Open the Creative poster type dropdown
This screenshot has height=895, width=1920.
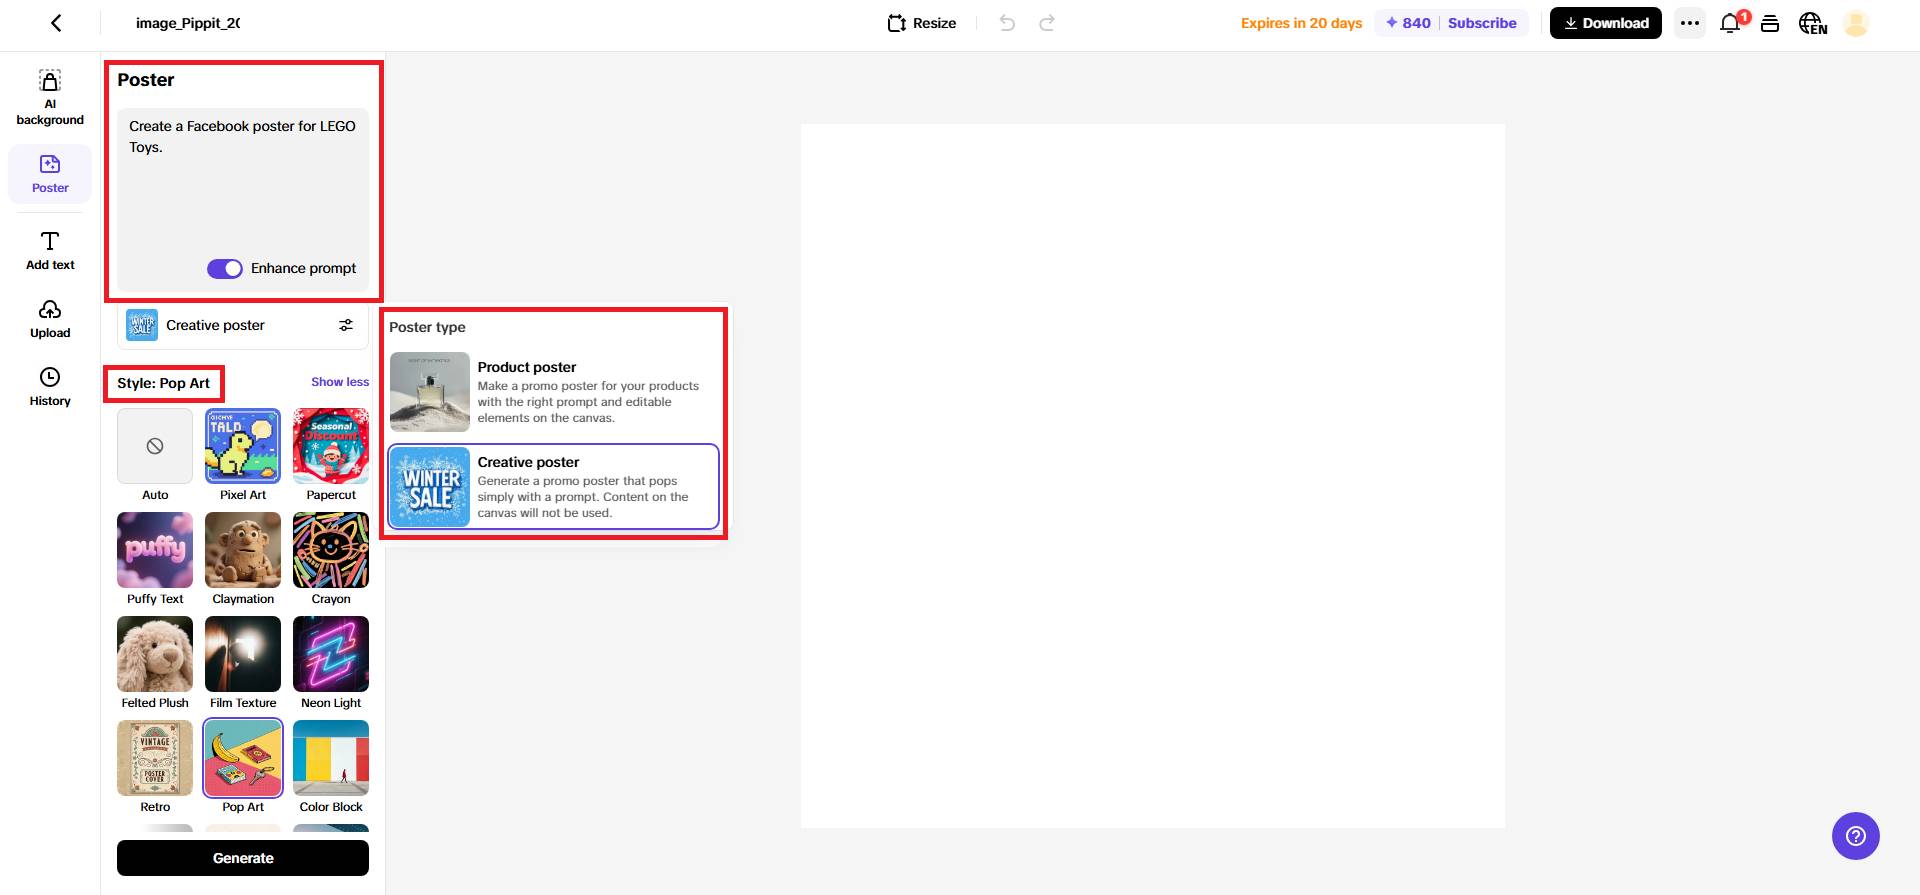(x=243, y=325)
